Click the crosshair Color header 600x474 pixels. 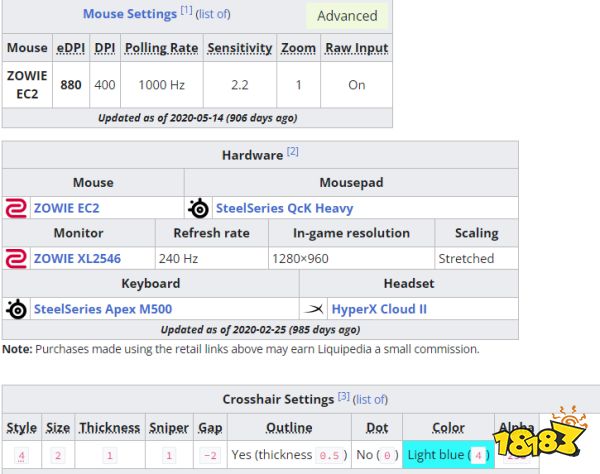click(448, 427)
